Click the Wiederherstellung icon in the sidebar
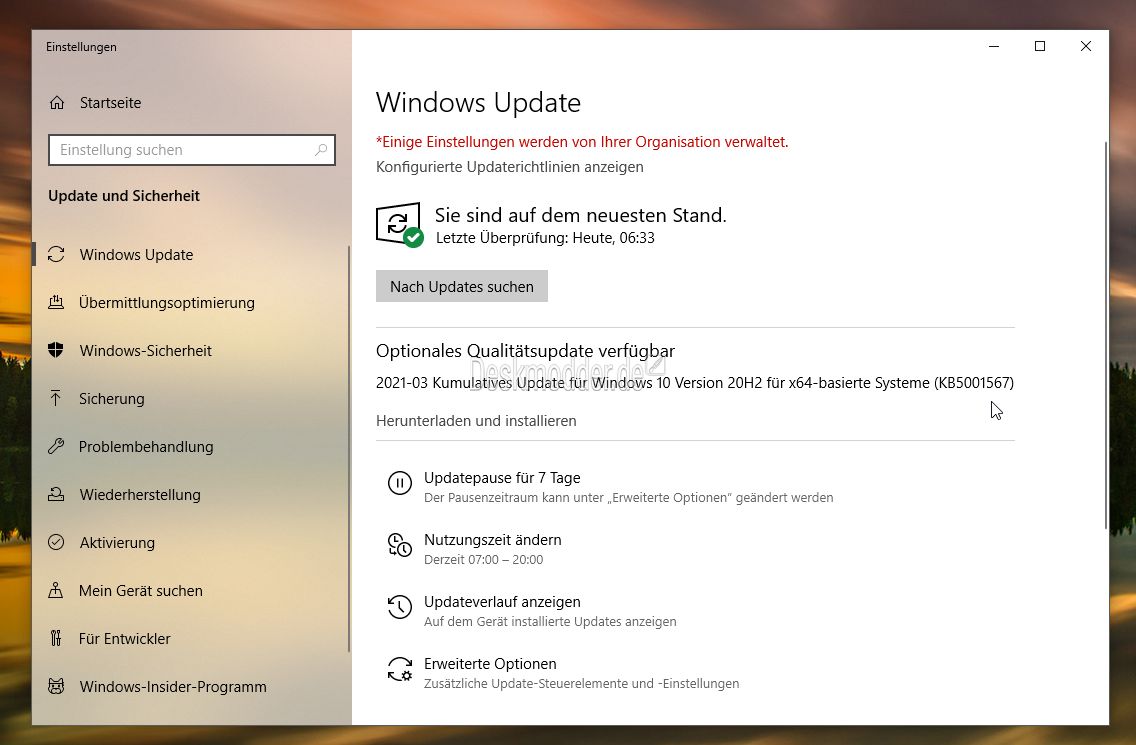This screenshot has height=745, width=1136. pos(56,494)
